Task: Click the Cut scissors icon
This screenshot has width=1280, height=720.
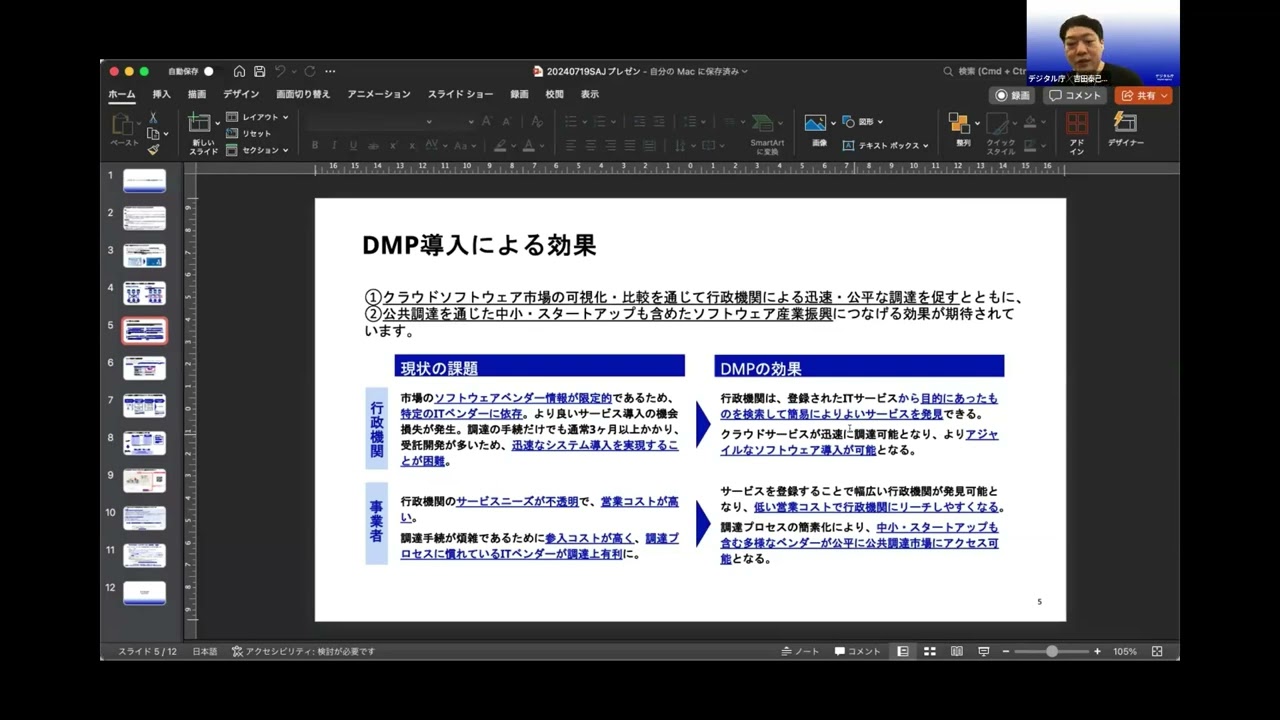Action: (x=153, y=118)
